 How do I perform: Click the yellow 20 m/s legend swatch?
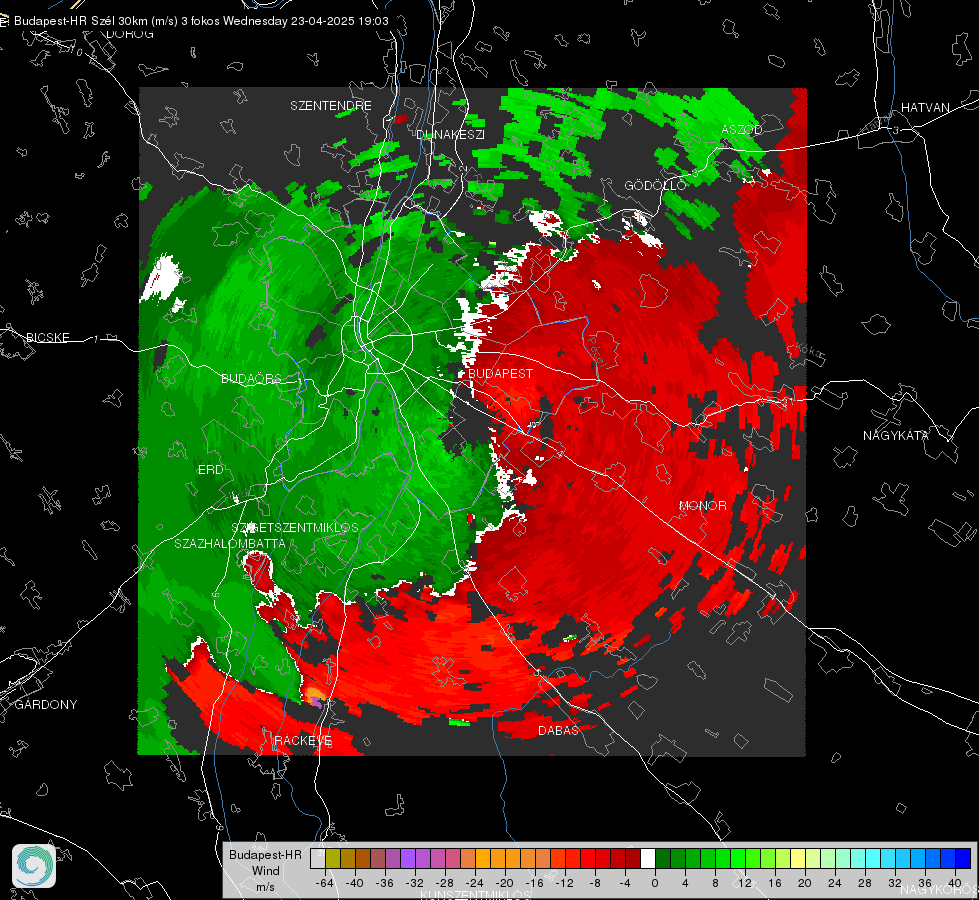(x=799, y=859)
